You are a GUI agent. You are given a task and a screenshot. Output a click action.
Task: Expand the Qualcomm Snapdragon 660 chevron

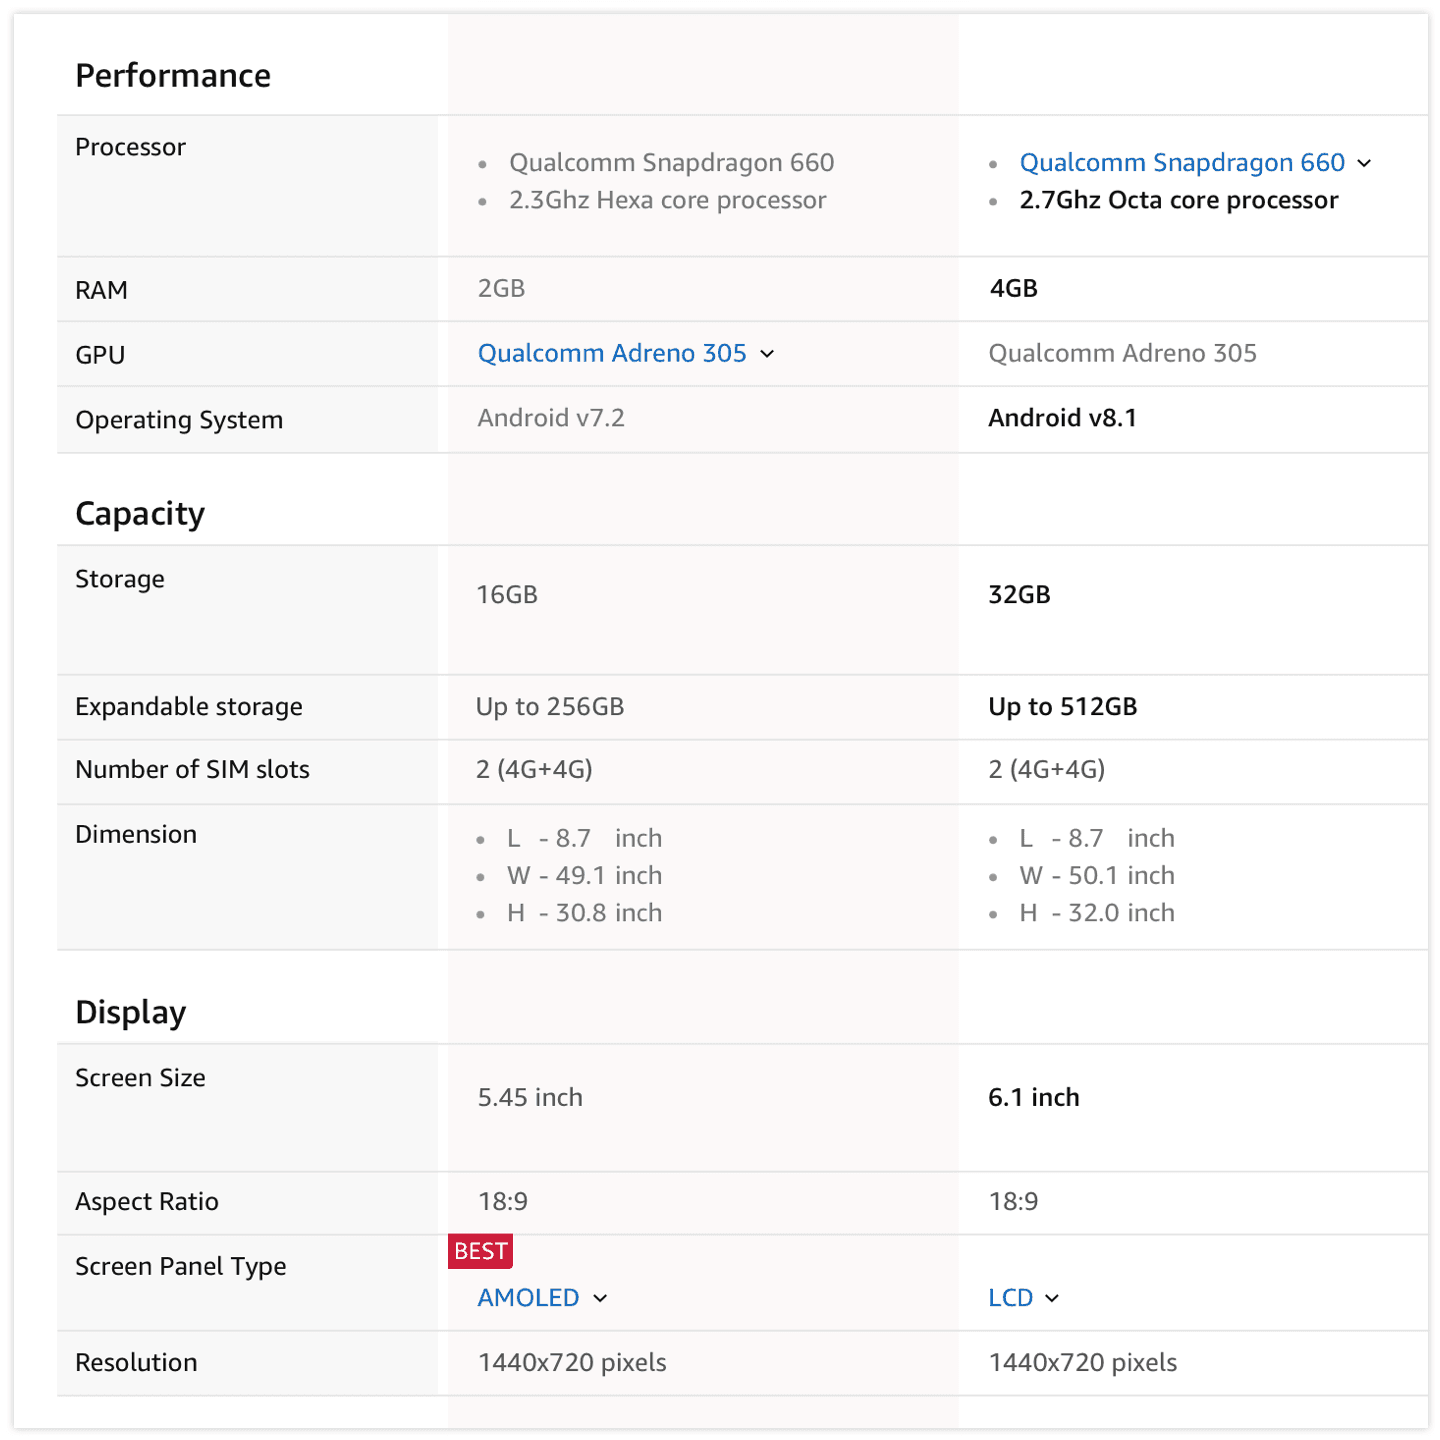(1364, 164)
